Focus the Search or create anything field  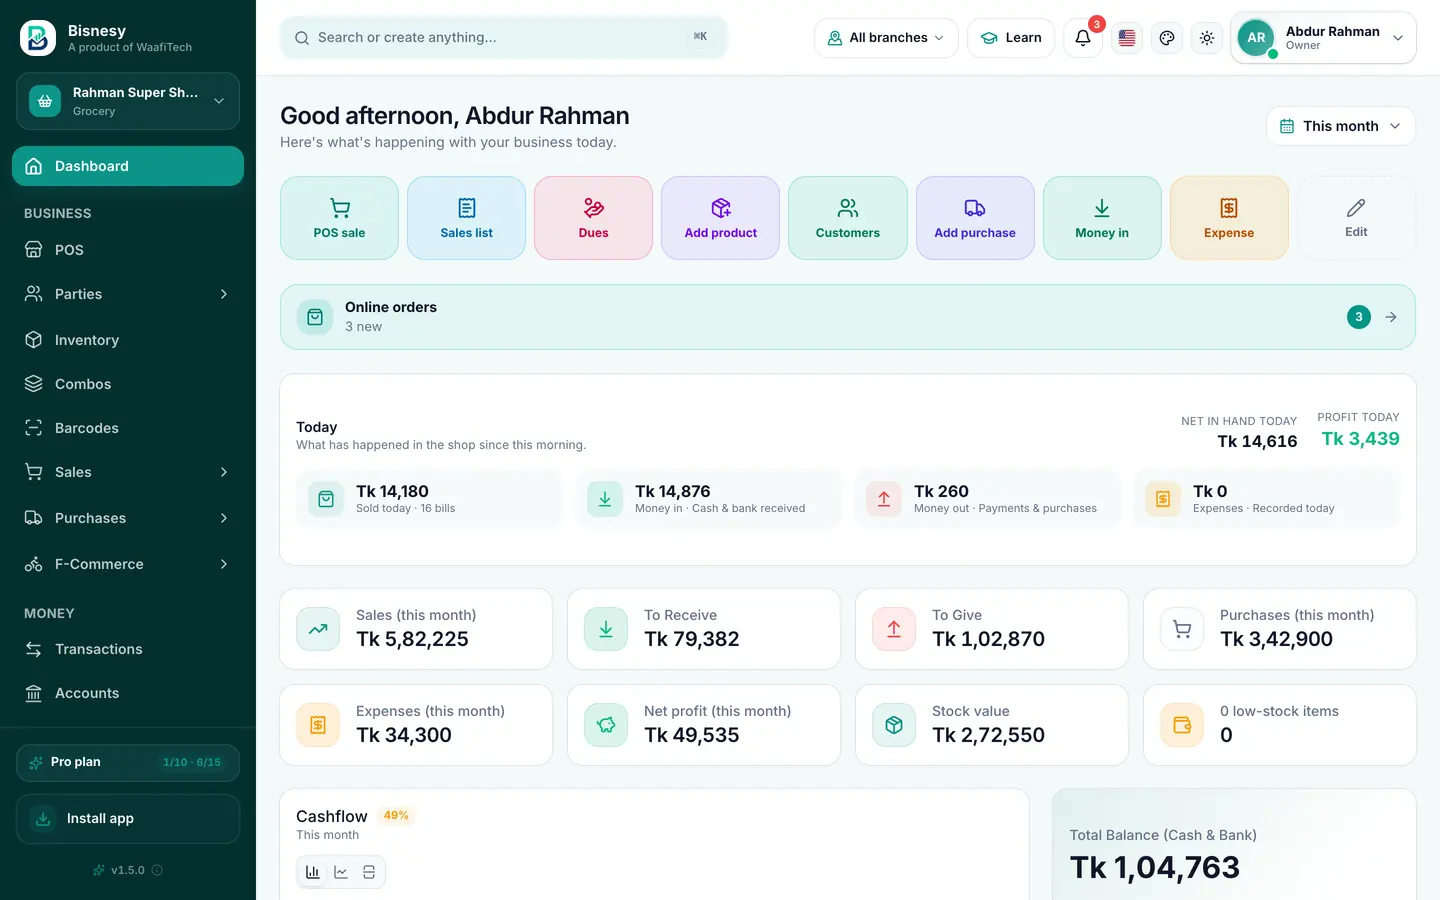tap(504, 38)
